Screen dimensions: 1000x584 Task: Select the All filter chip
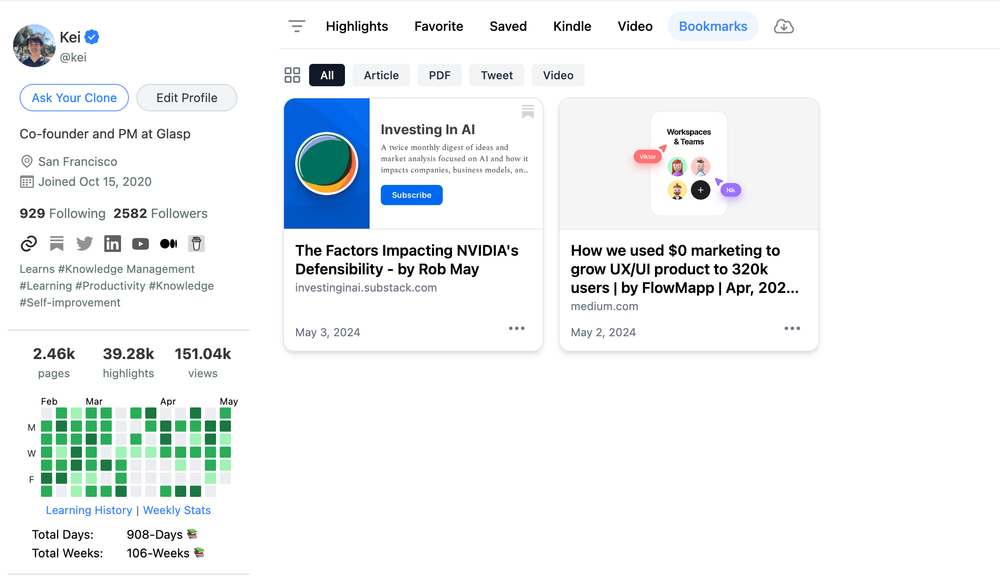pyautogui.click(x=327, y=75)
